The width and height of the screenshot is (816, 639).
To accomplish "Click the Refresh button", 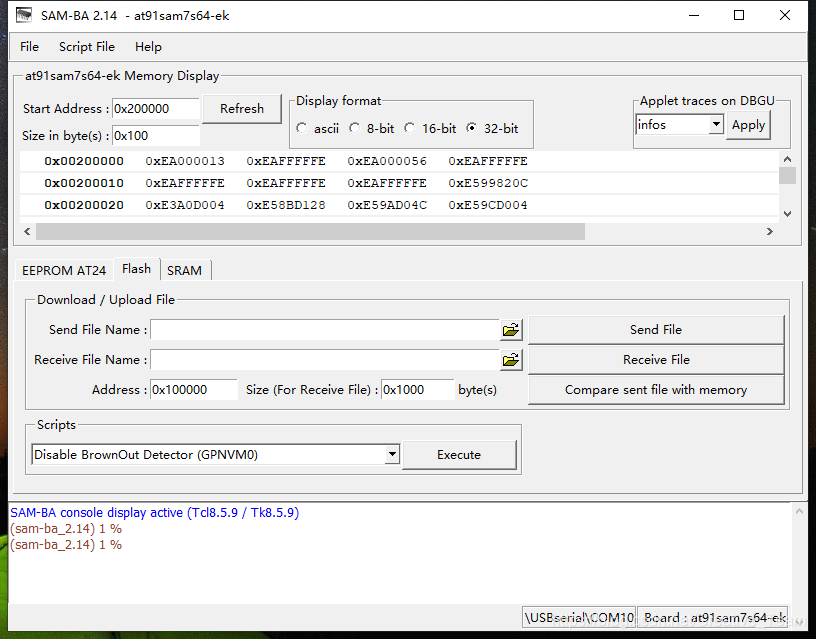I will [242, 109].
